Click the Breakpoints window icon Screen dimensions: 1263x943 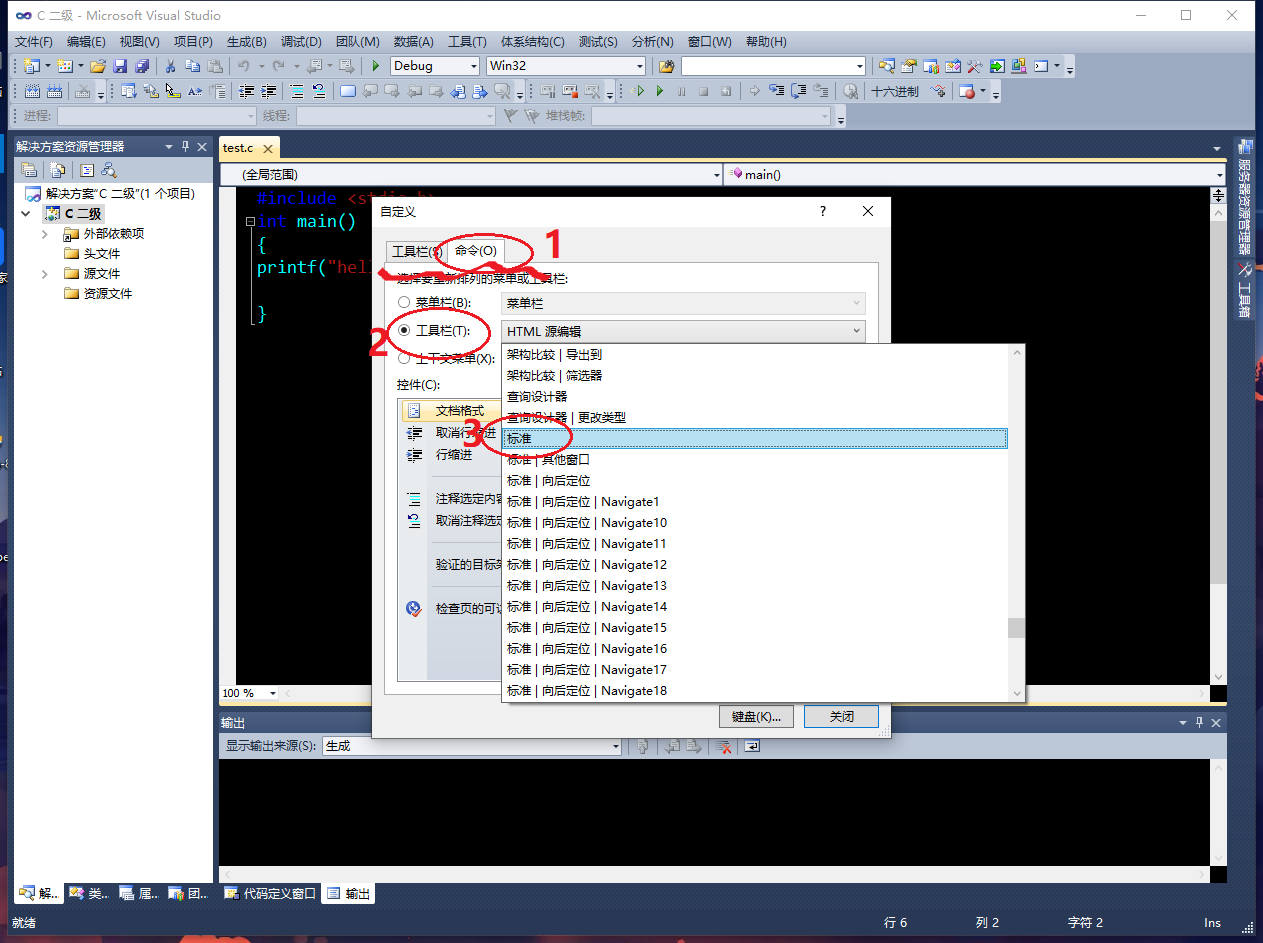click(x=966, y=91)
